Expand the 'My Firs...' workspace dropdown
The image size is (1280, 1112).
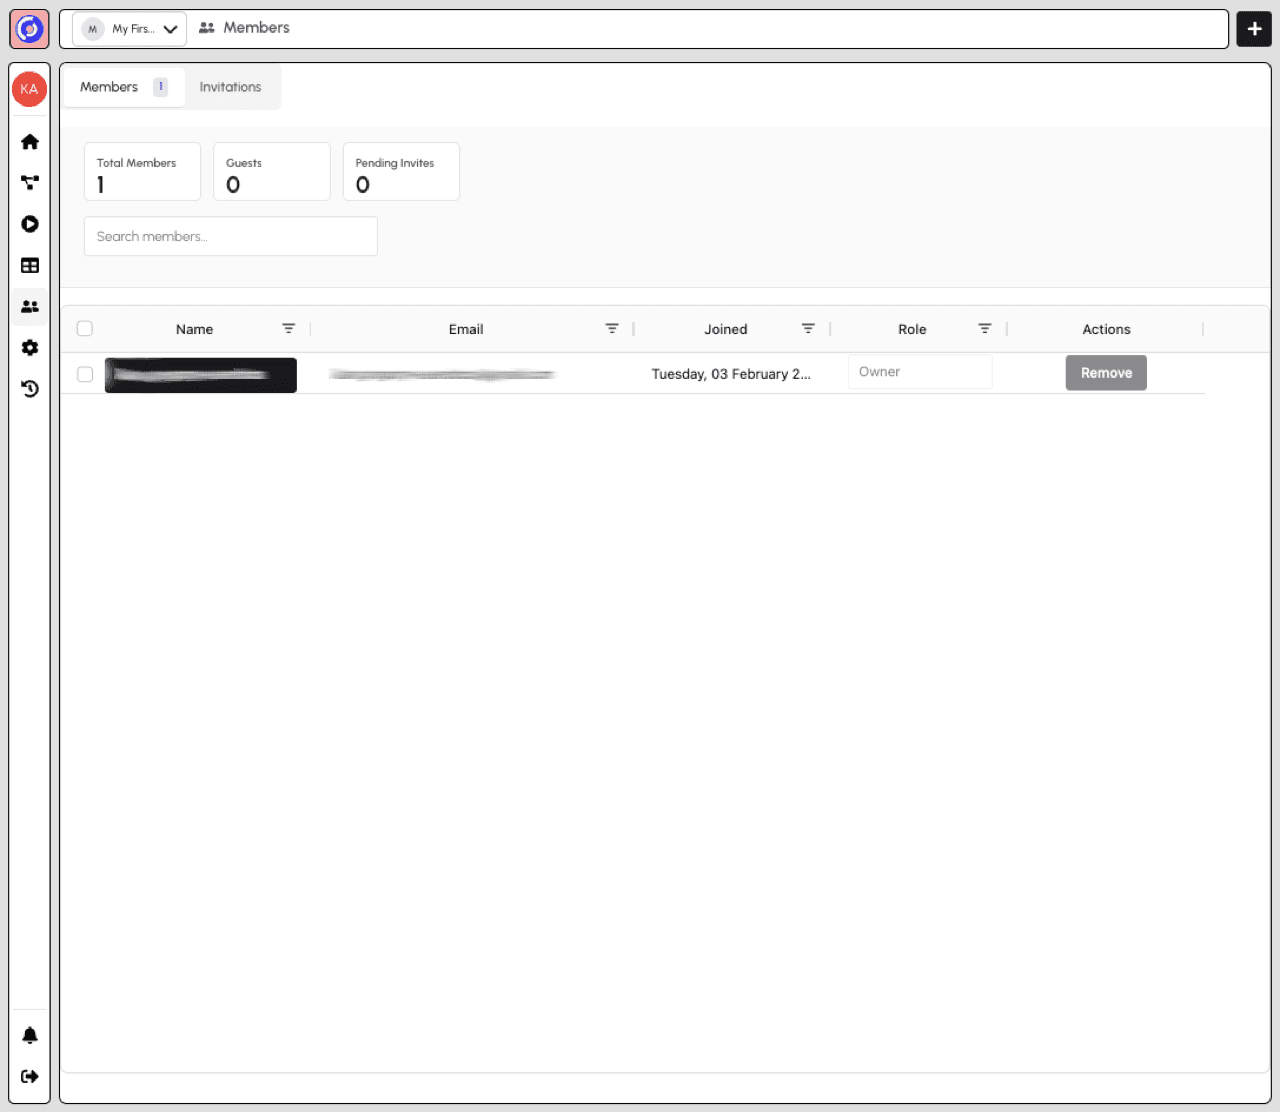click(x=130, y=29)
